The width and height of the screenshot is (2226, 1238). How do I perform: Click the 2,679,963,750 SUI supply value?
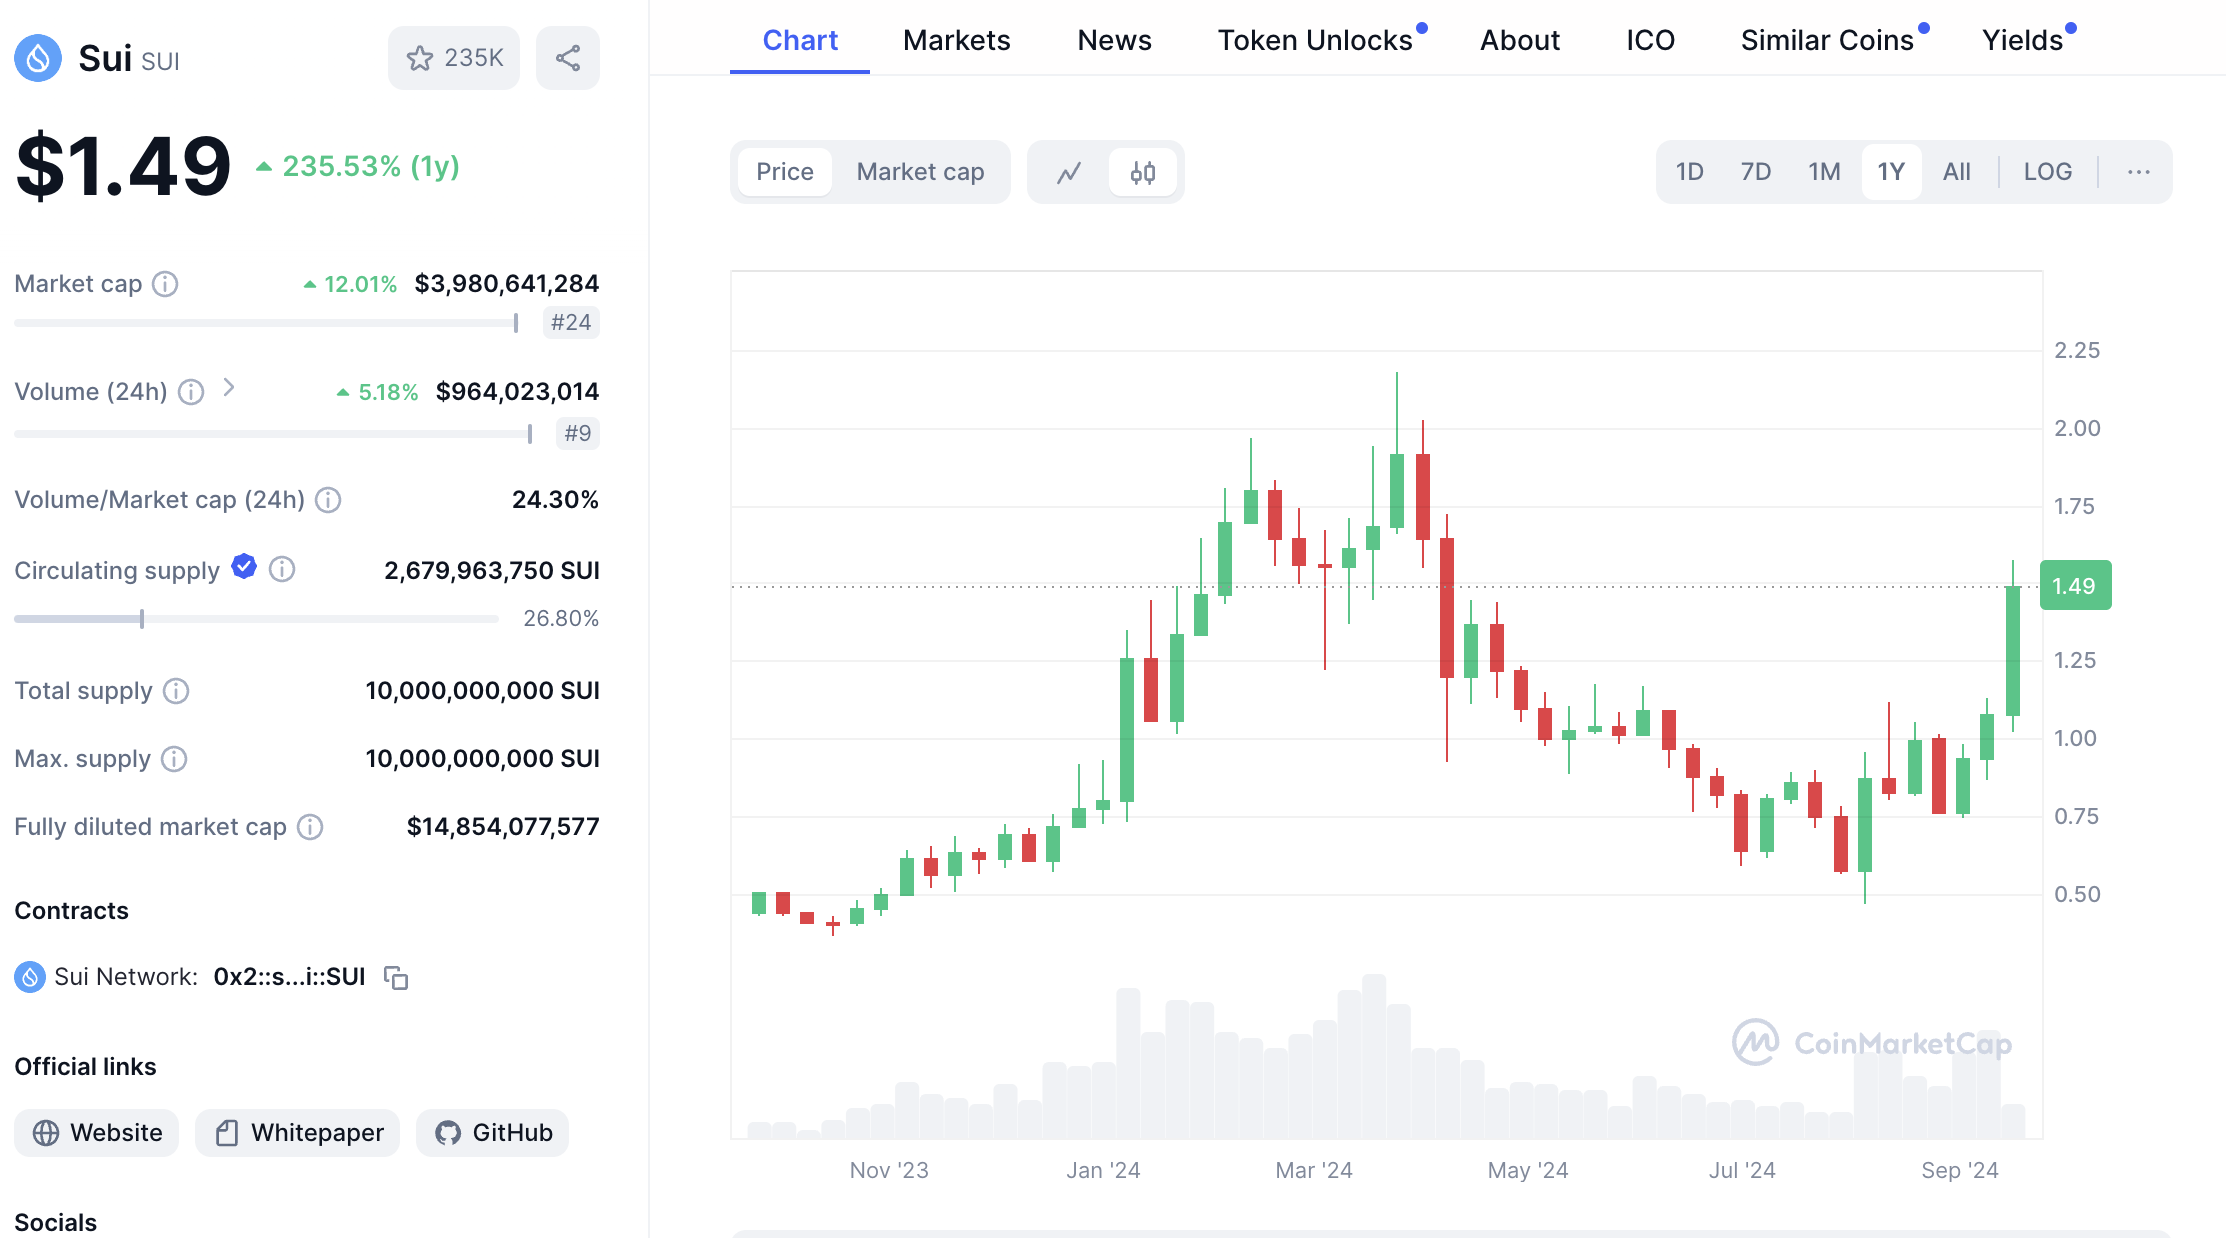click(492, 571)
